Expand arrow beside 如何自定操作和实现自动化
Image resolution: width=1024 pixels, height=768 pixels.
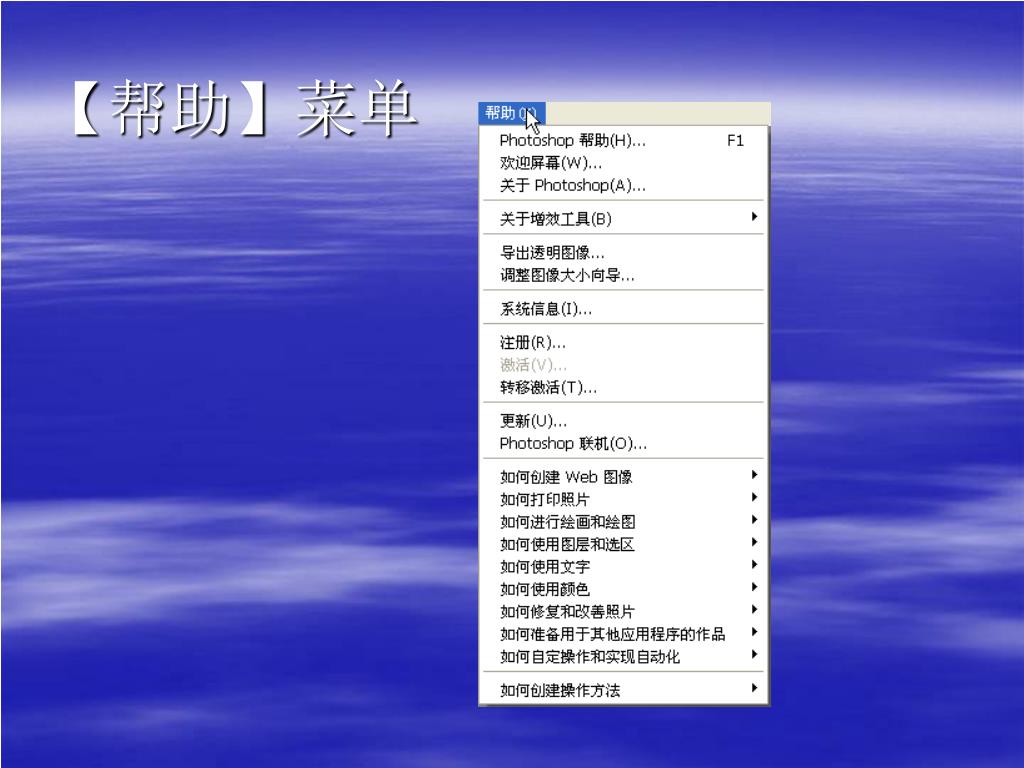[x=754, y=654]
